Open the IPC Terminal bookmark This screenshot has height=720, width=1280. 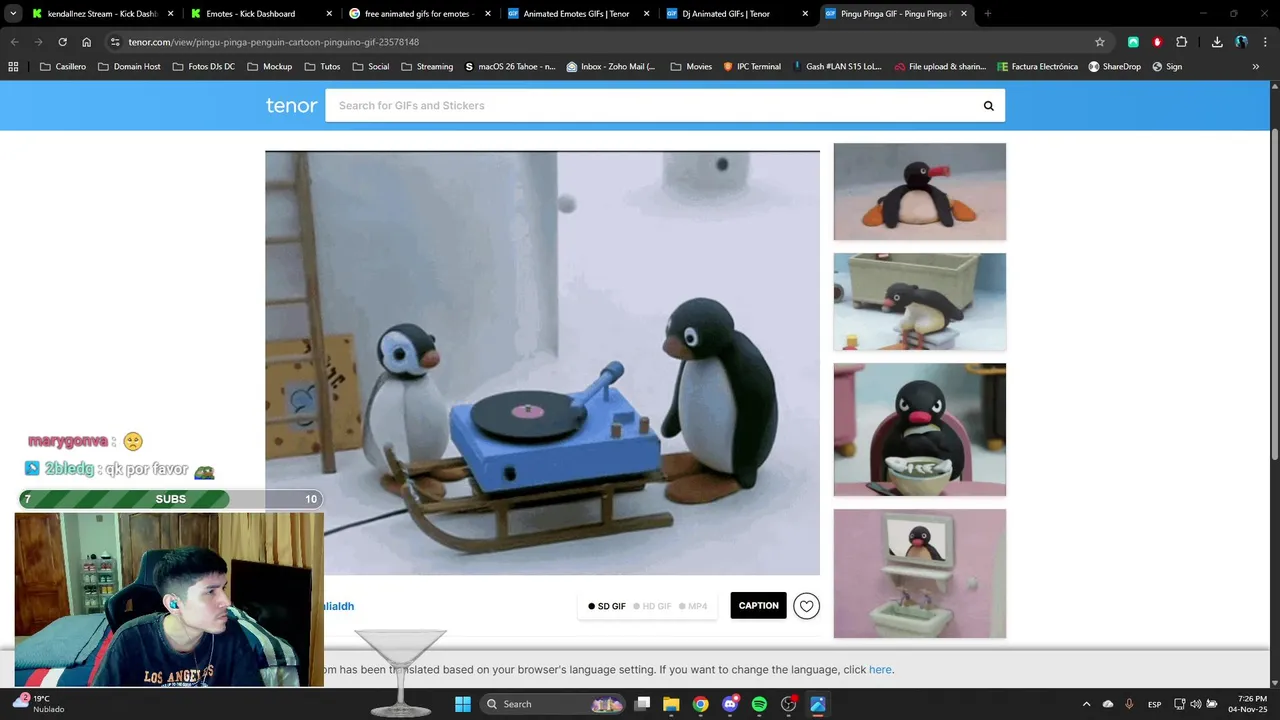pos(751,67)
